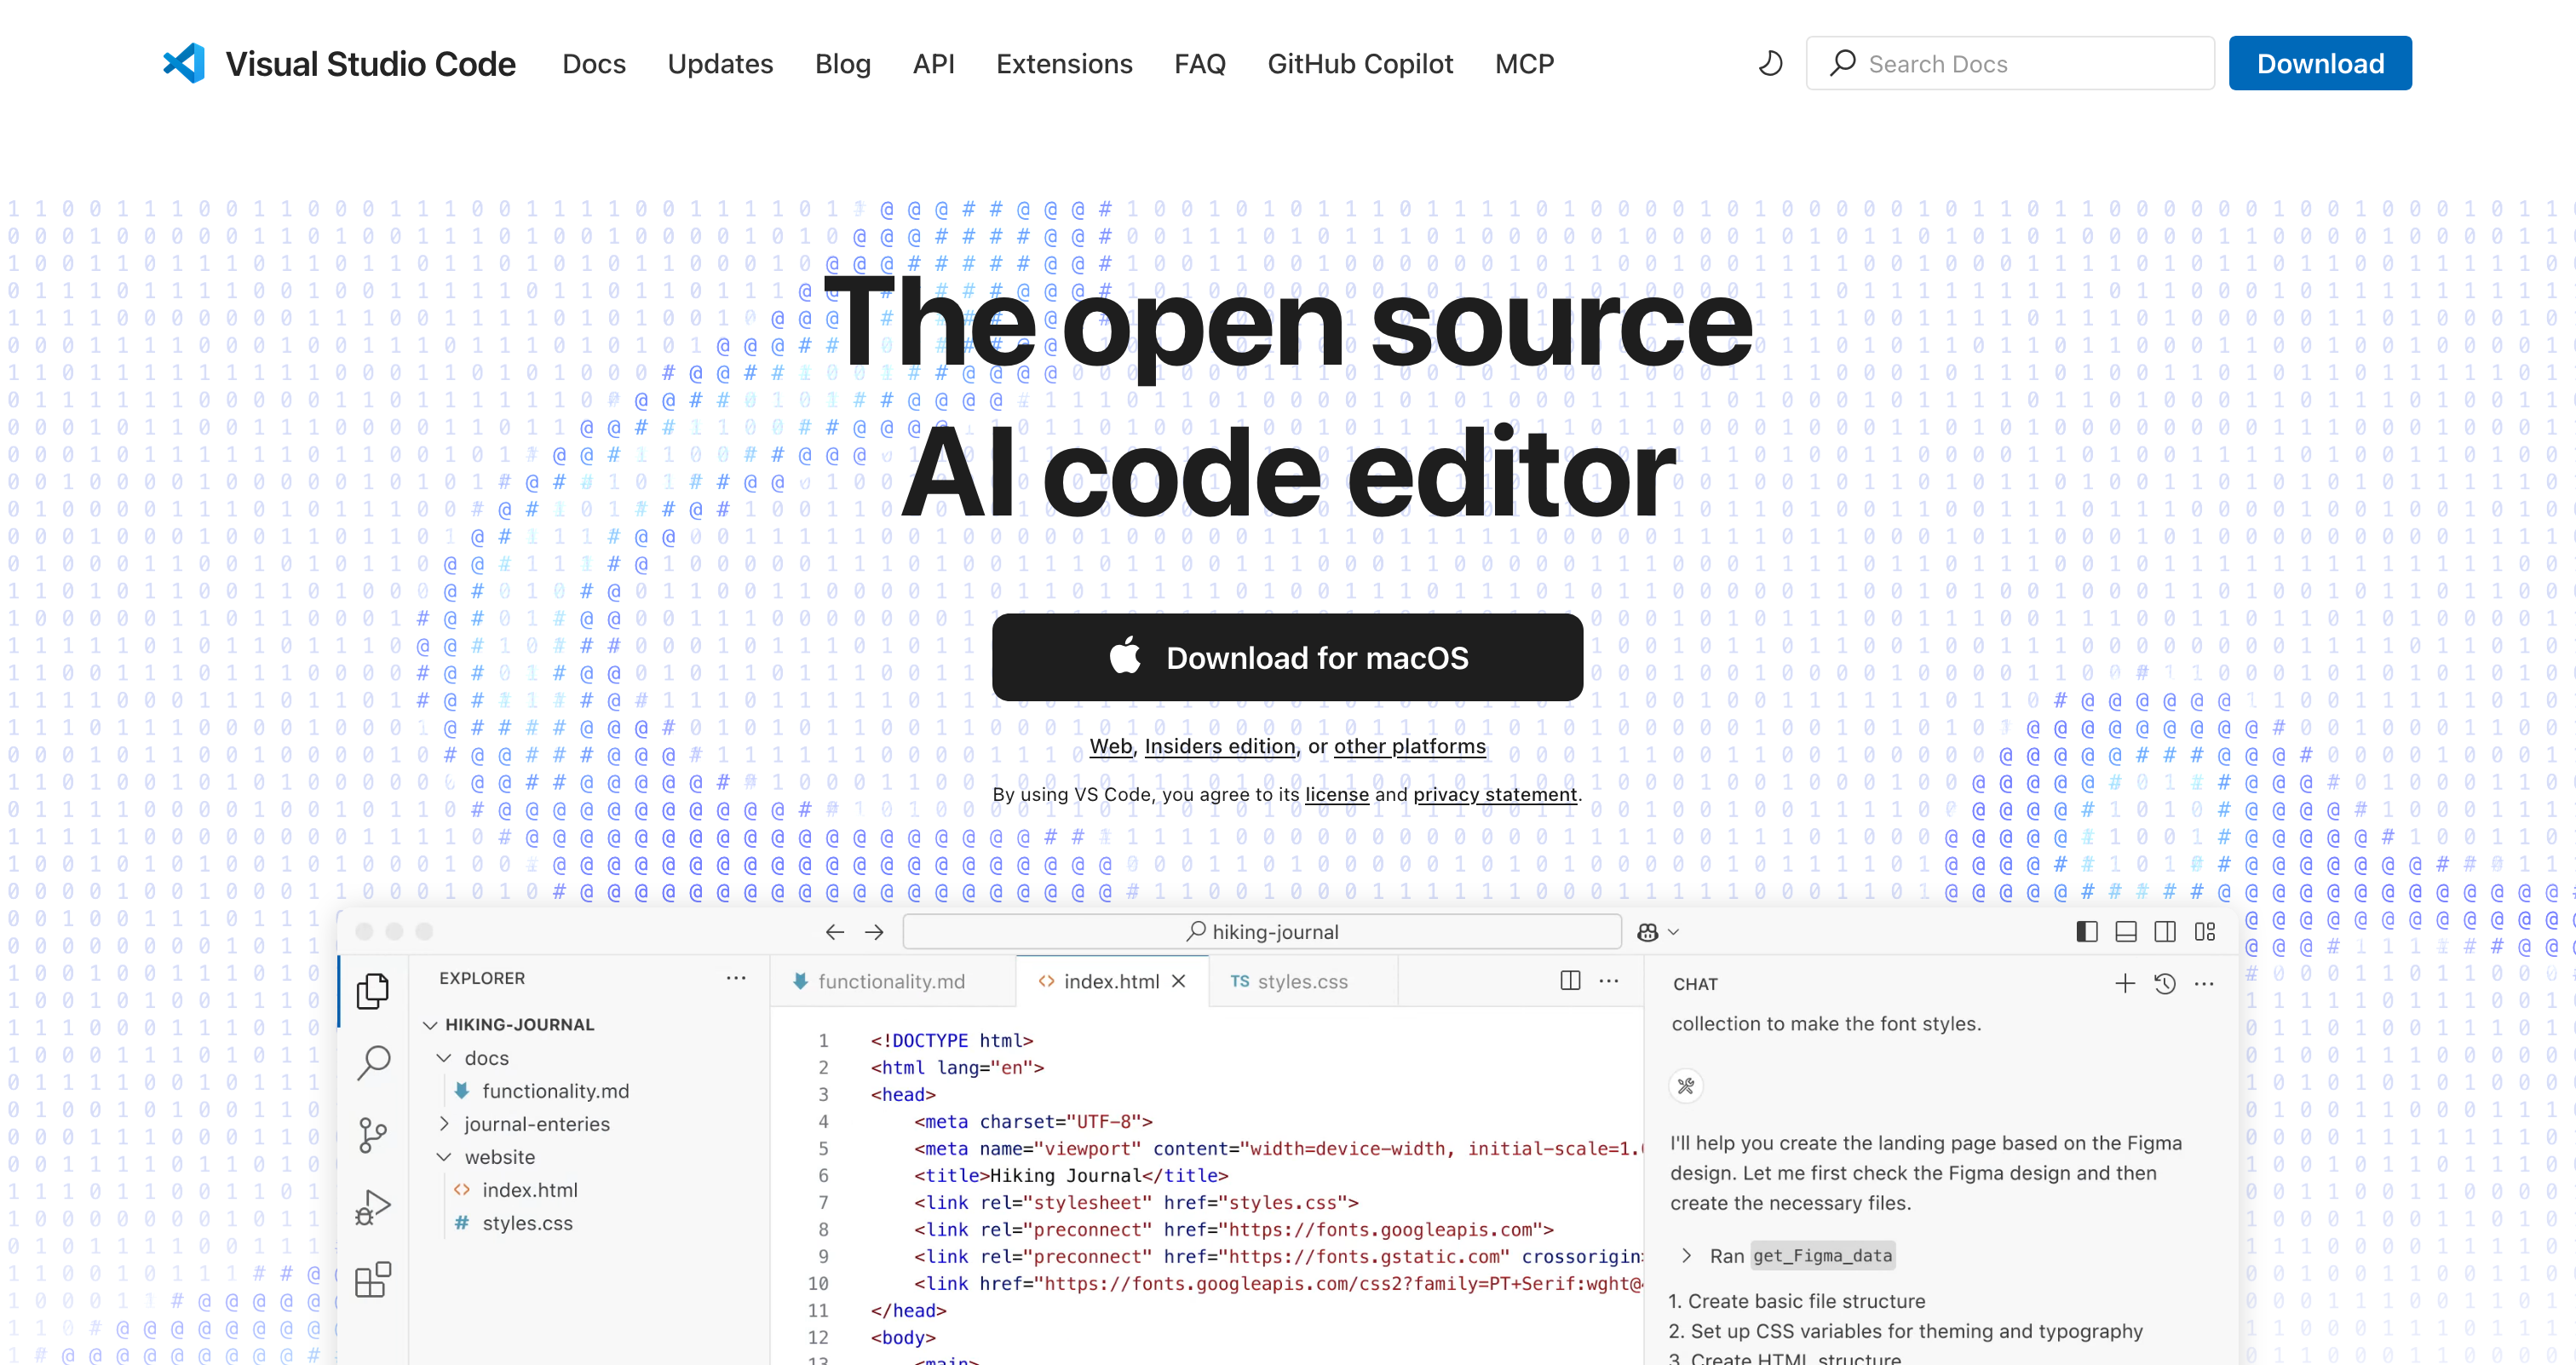
Task: Open the MCP navigation link
Action: (1524, 64)
